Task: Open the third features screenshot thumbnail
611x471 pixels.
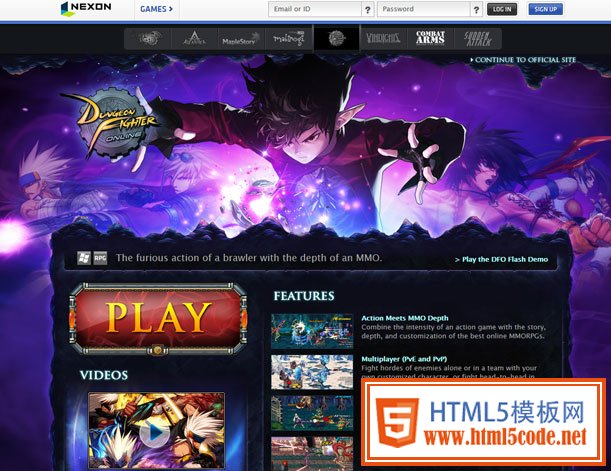Action: pos(312,413)
